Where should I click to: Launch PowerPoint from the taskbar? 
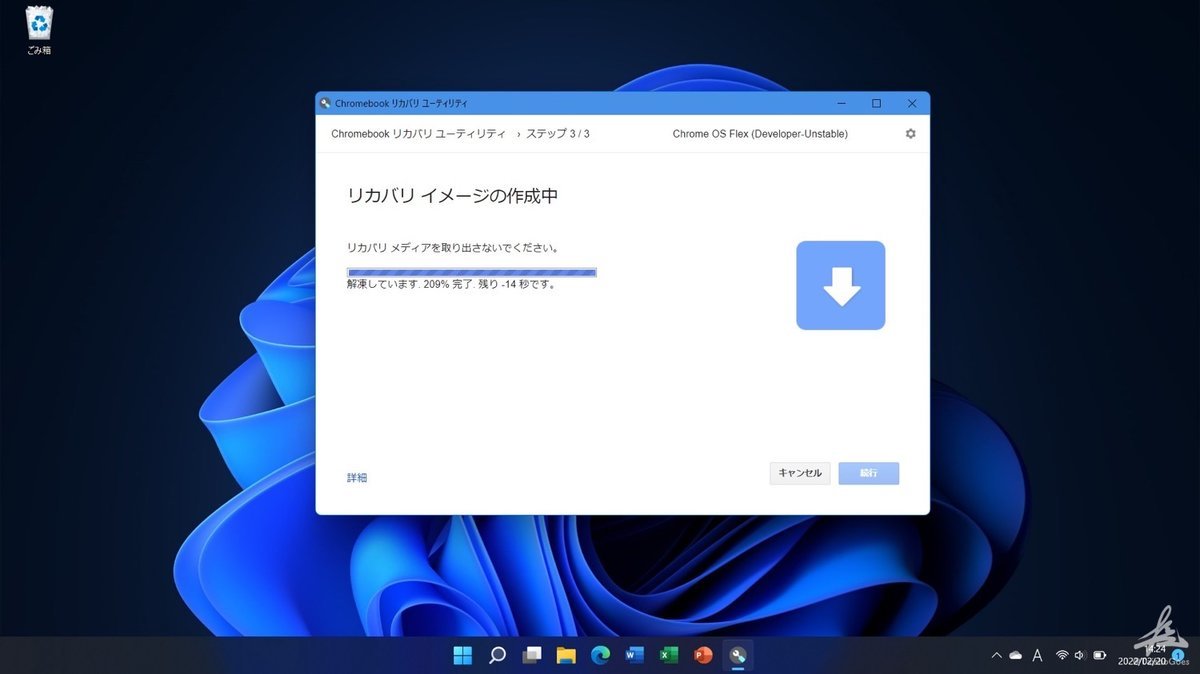703,655
